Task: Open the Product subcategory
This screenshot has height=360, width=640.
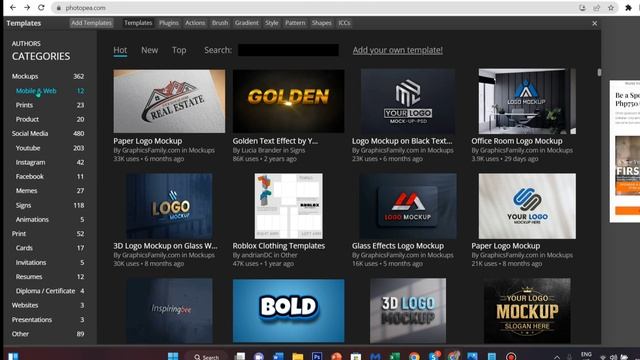Action: point(49,119)
